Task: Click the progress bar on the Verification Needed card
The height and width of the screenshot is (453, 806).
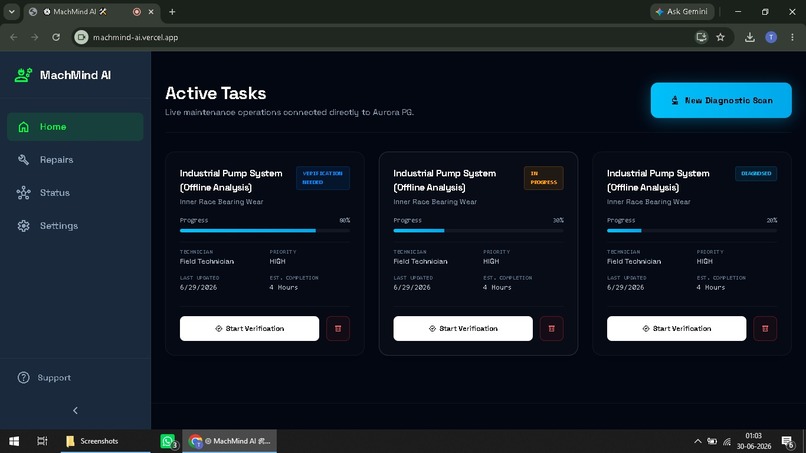Action: point(265,231)
